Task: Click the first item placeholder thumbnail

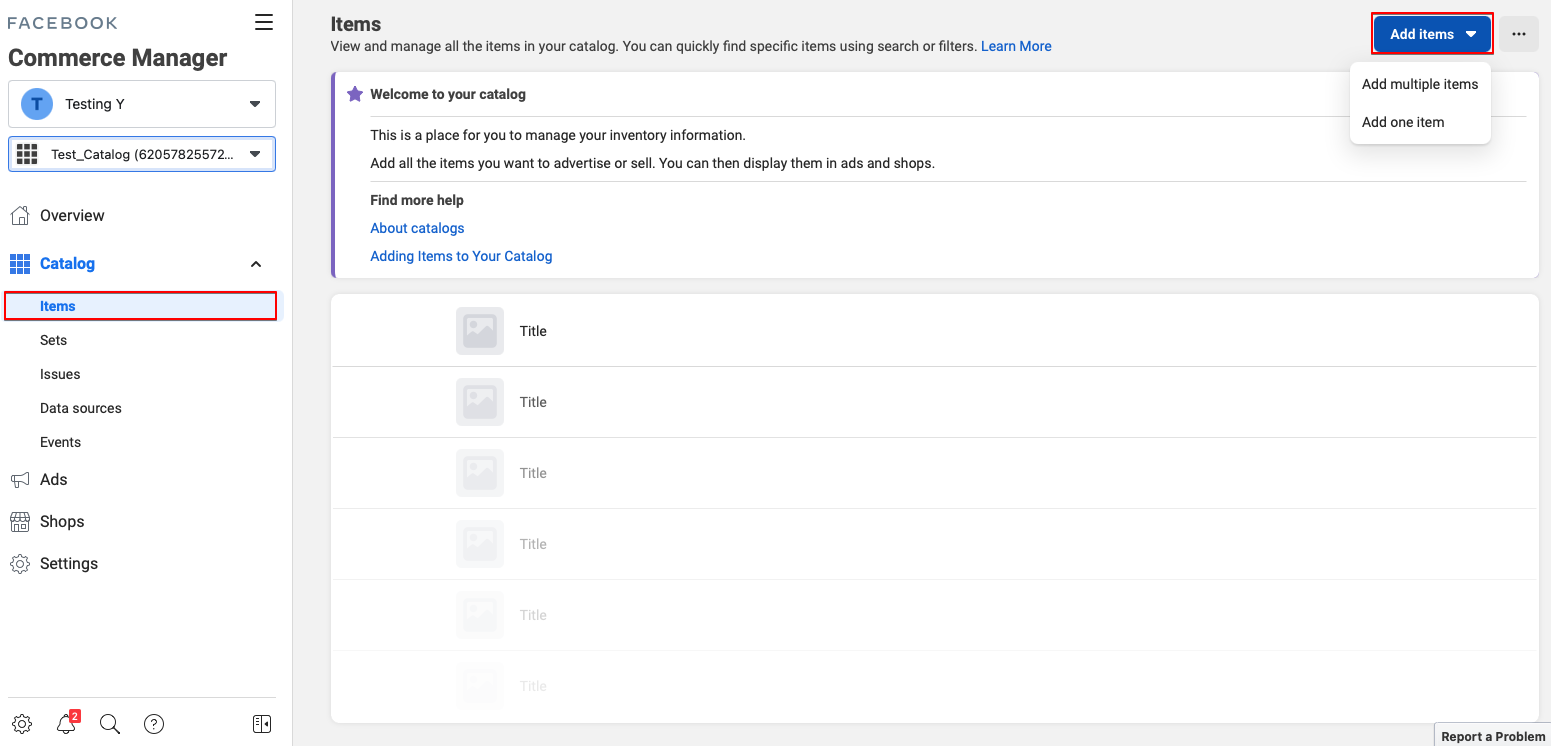Action: tap(479, 331)
